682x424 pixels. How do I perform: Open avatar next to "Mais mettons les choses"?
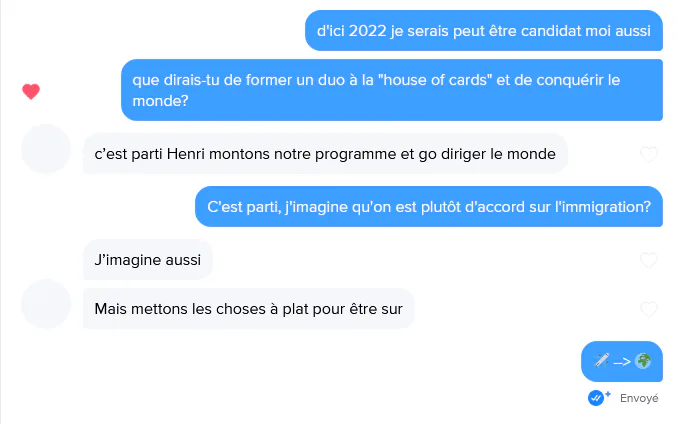coord(46,304)
